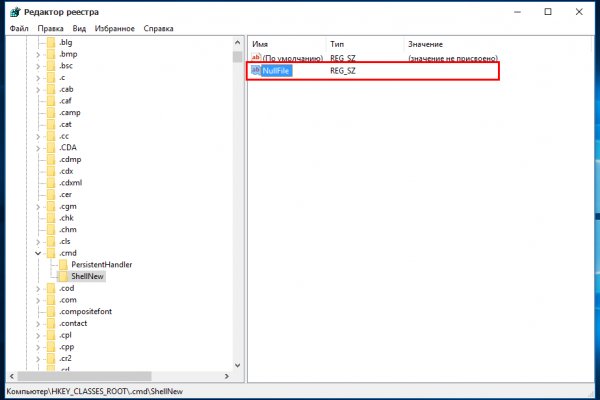Click the NullFile string value icon
Screen dimensions: 600x400
tap(256, 72)
